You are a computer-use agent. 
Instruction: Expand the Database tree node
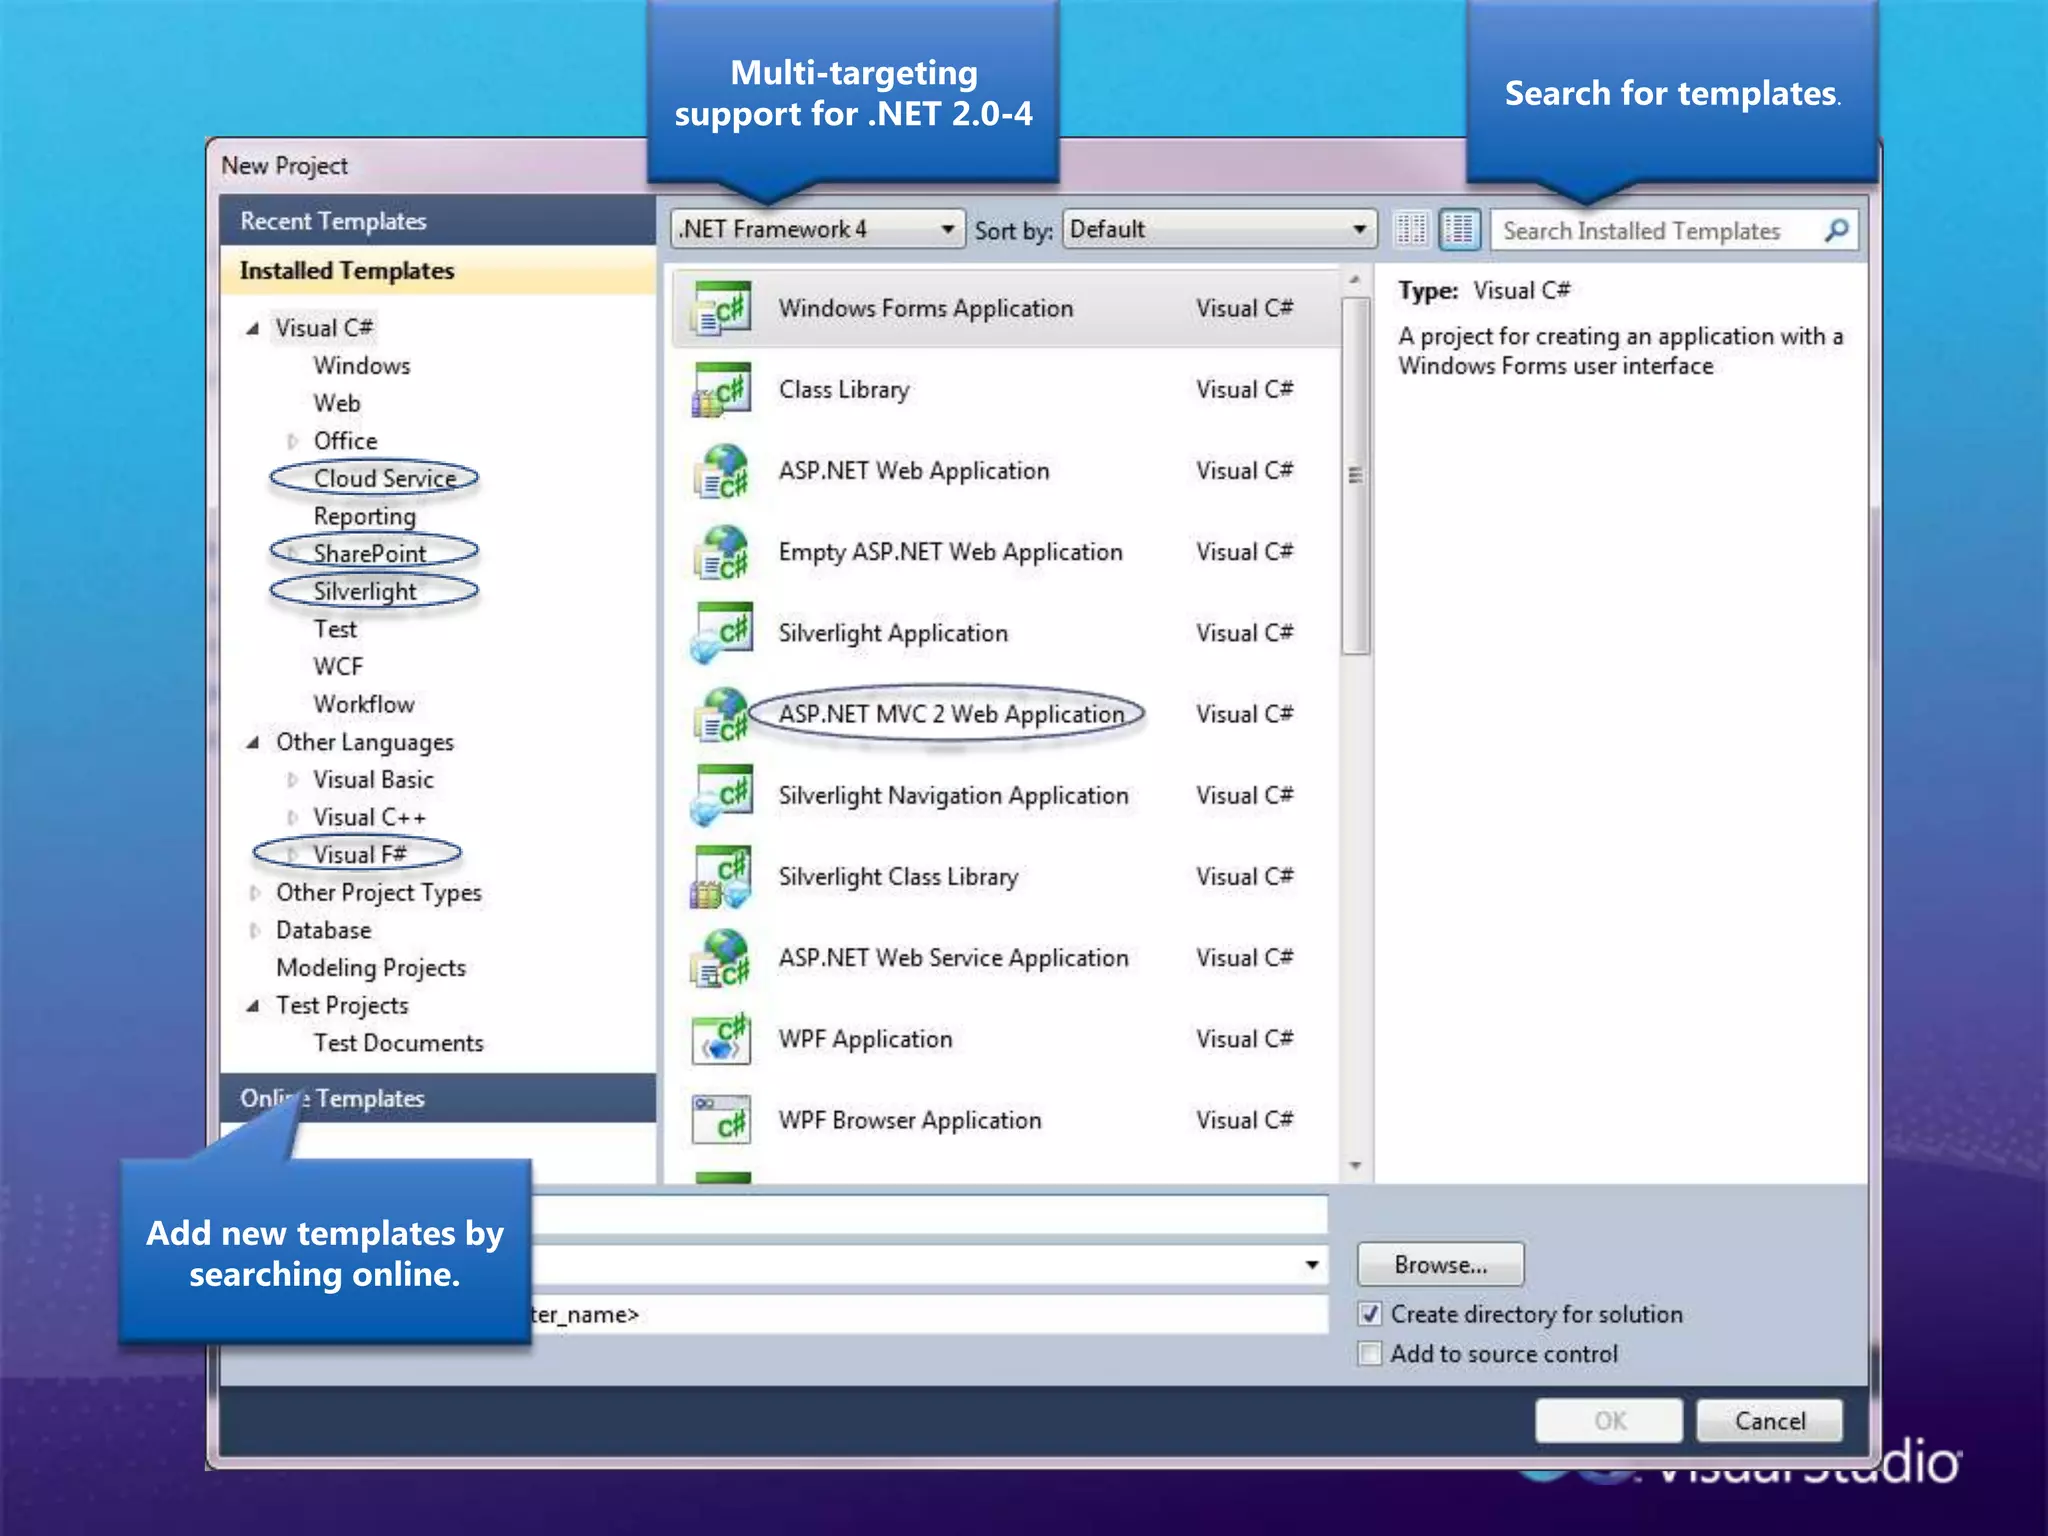pos(254,931)
